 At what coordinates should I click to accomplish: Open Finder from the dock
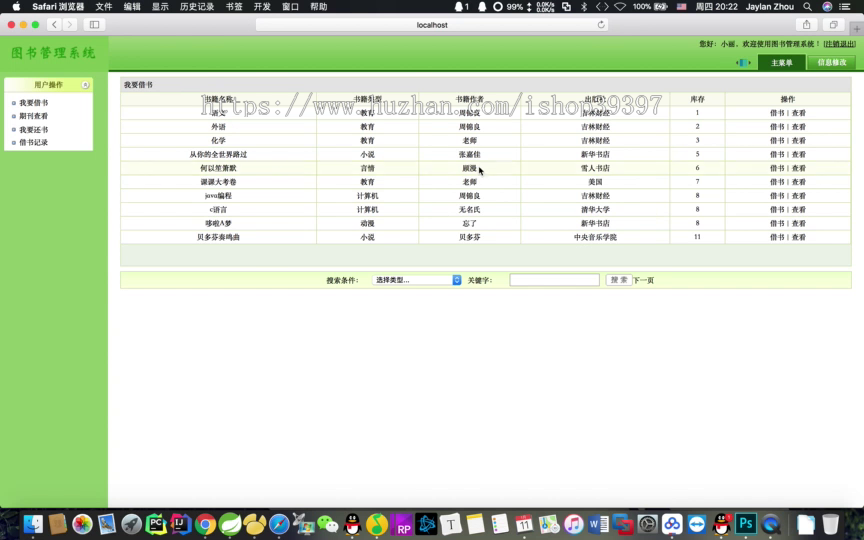pyautogui.click(x=33, y=524)
